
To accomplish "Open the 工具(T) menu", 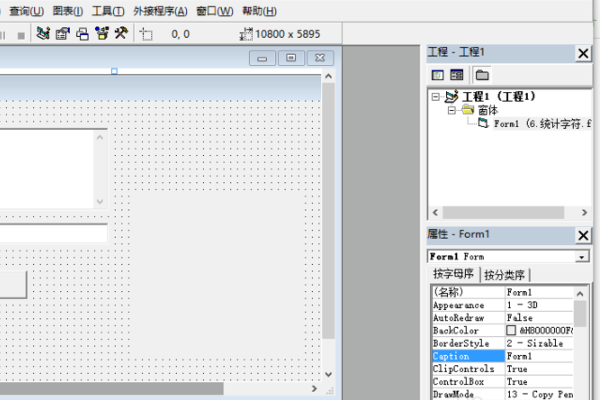I will tap(107, 11).
